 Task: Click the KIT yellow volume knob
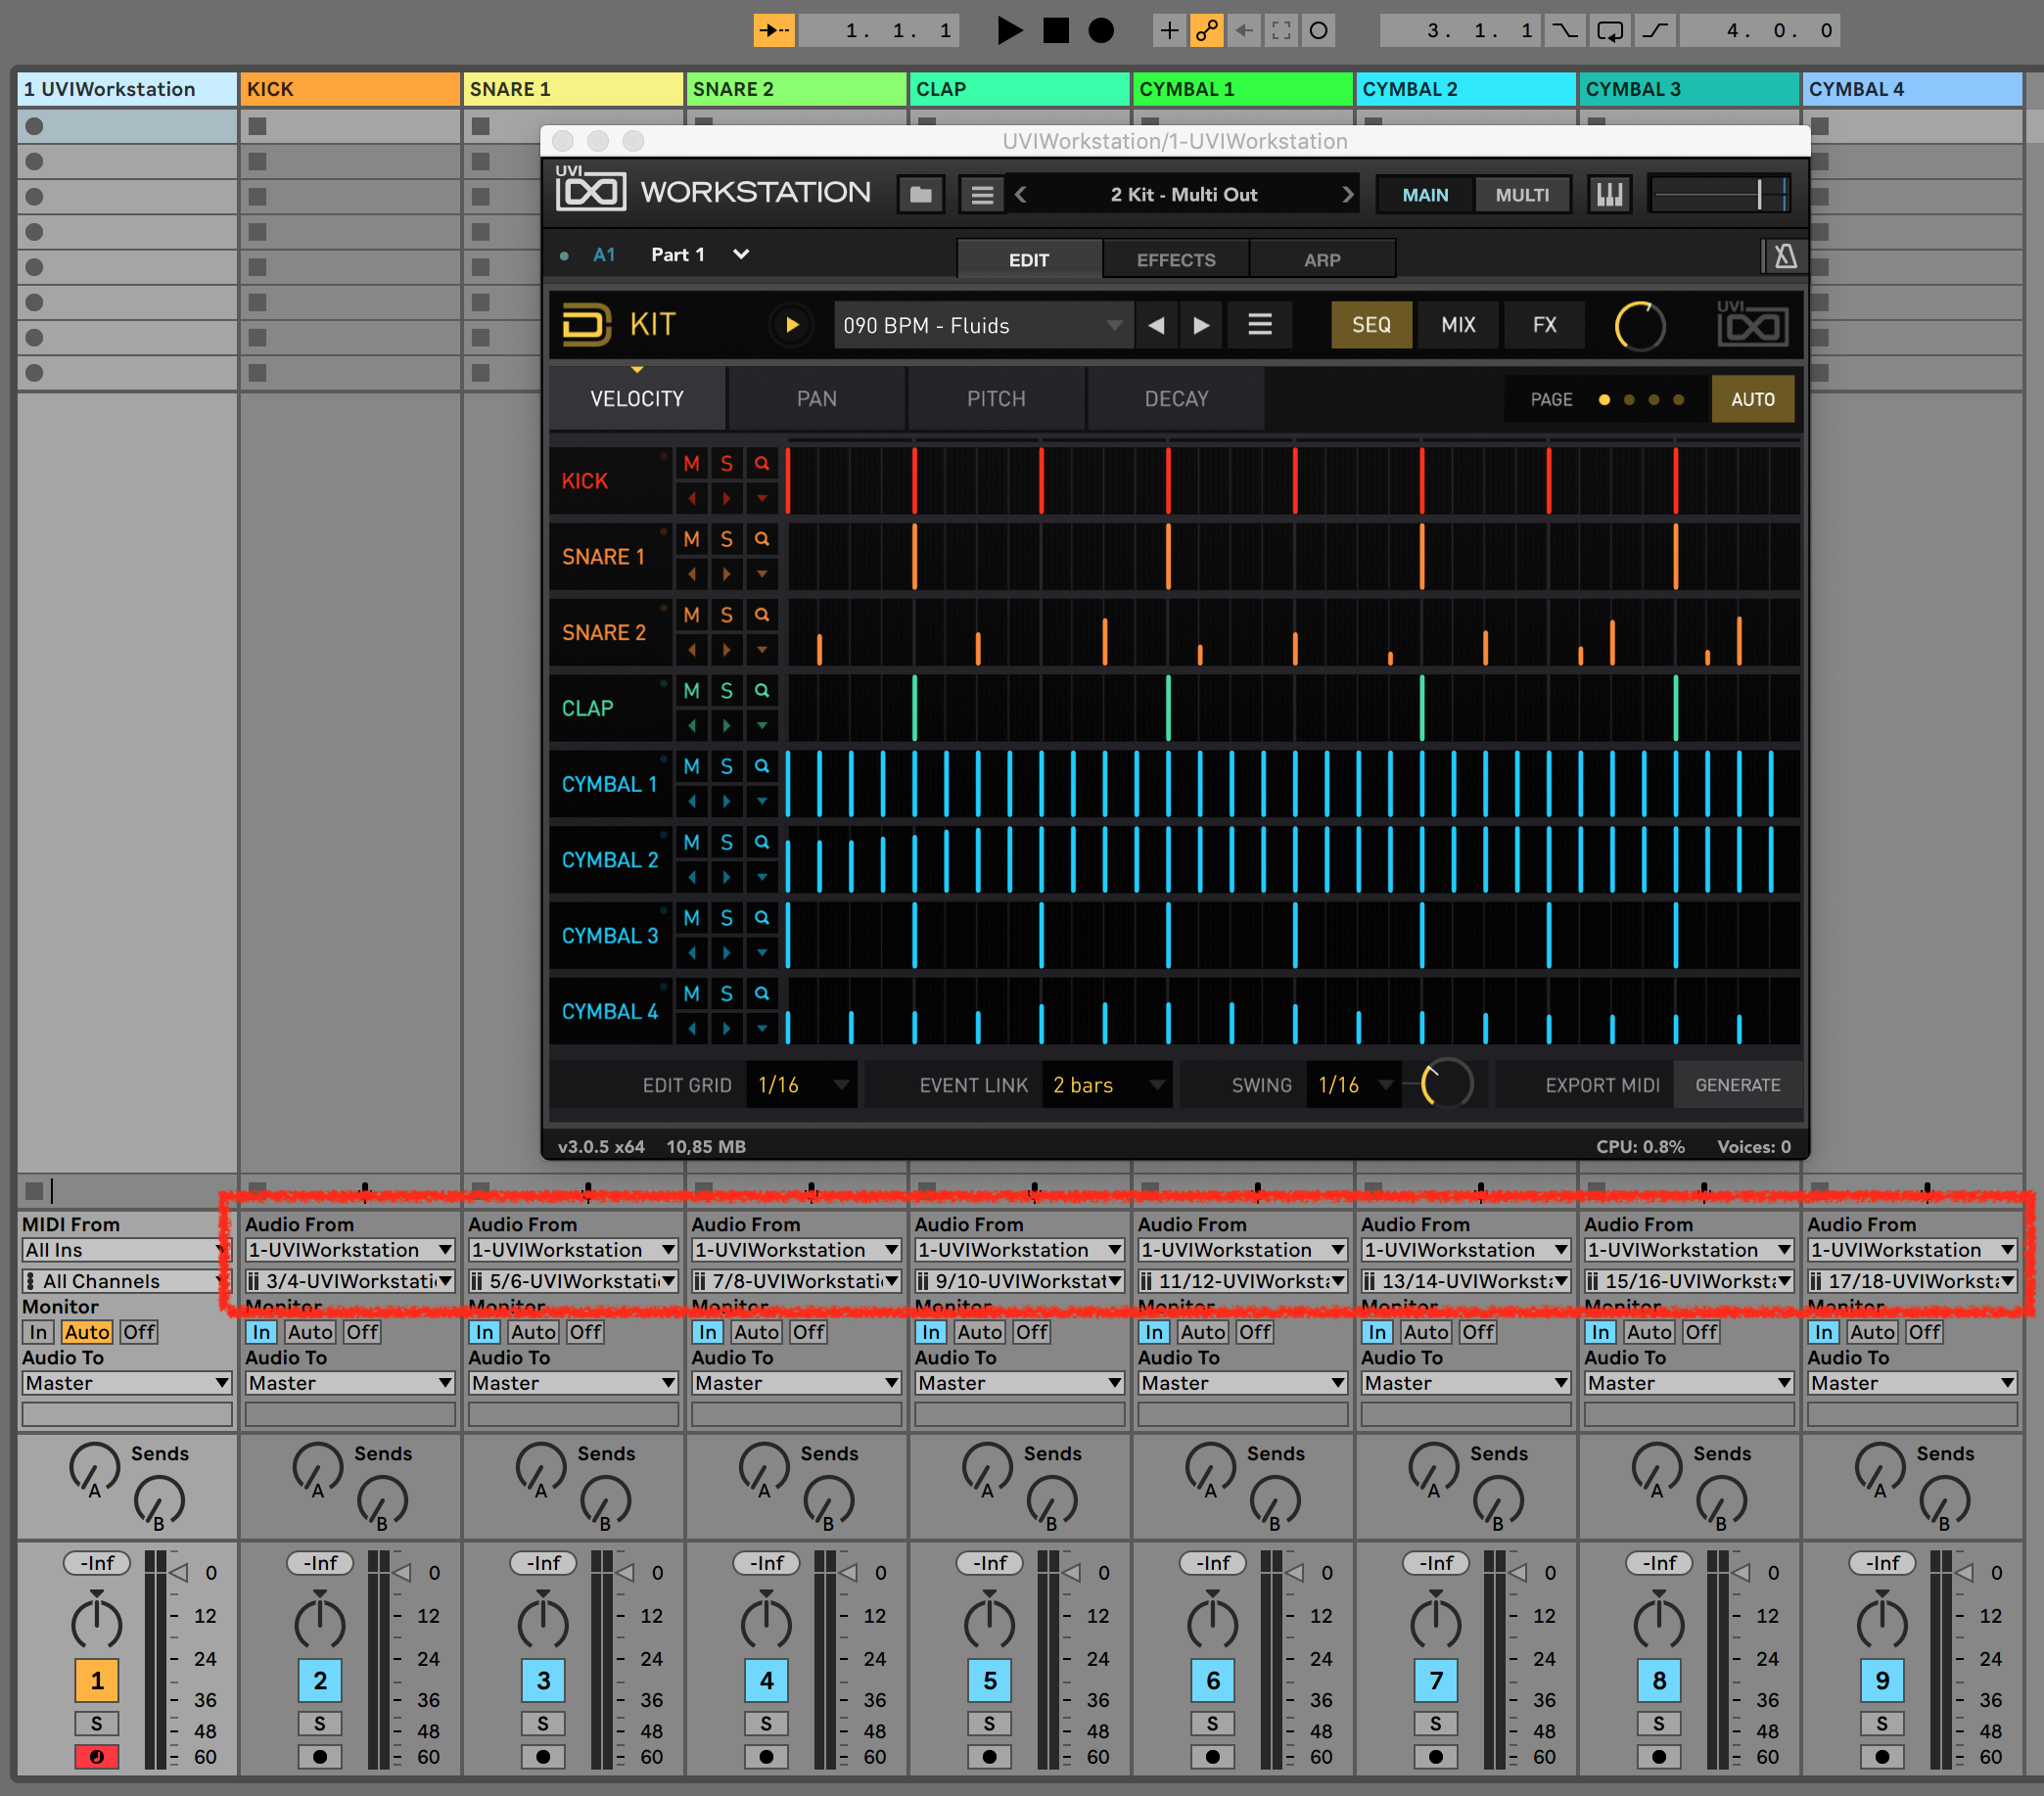1640,326
